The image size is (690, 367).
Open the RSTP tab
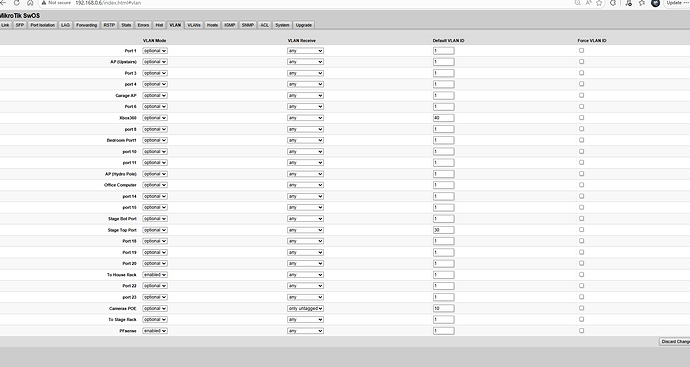pyautogui.click(x=109, y=25)
